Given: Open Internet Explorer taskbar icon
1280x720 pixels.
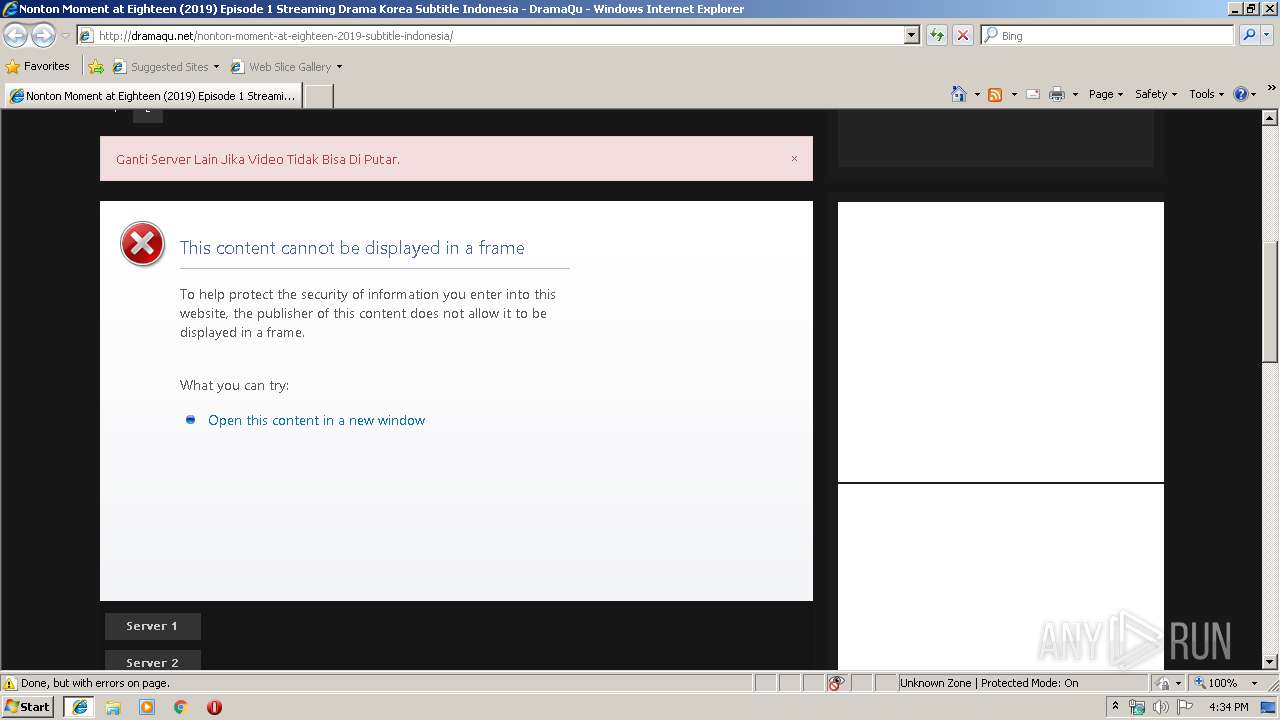Looking at the screenshot, I should (79, 707).
